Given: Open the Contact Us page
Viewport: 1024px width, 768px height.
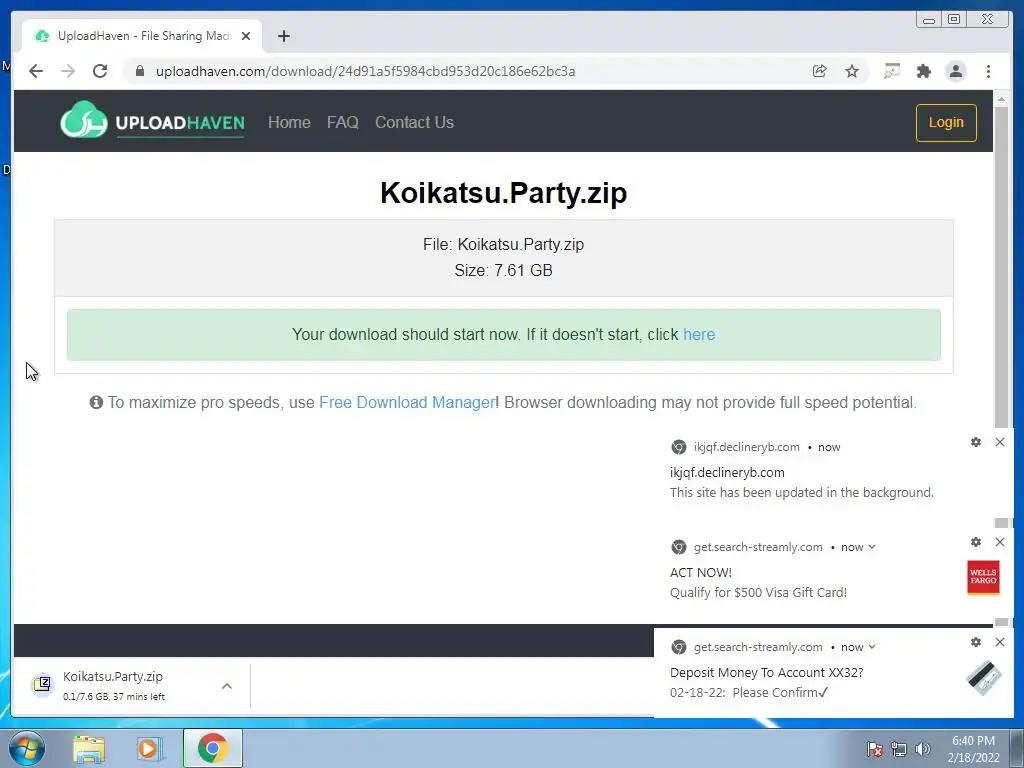Looking at the screenshot, I should click(x=414, y=122).
